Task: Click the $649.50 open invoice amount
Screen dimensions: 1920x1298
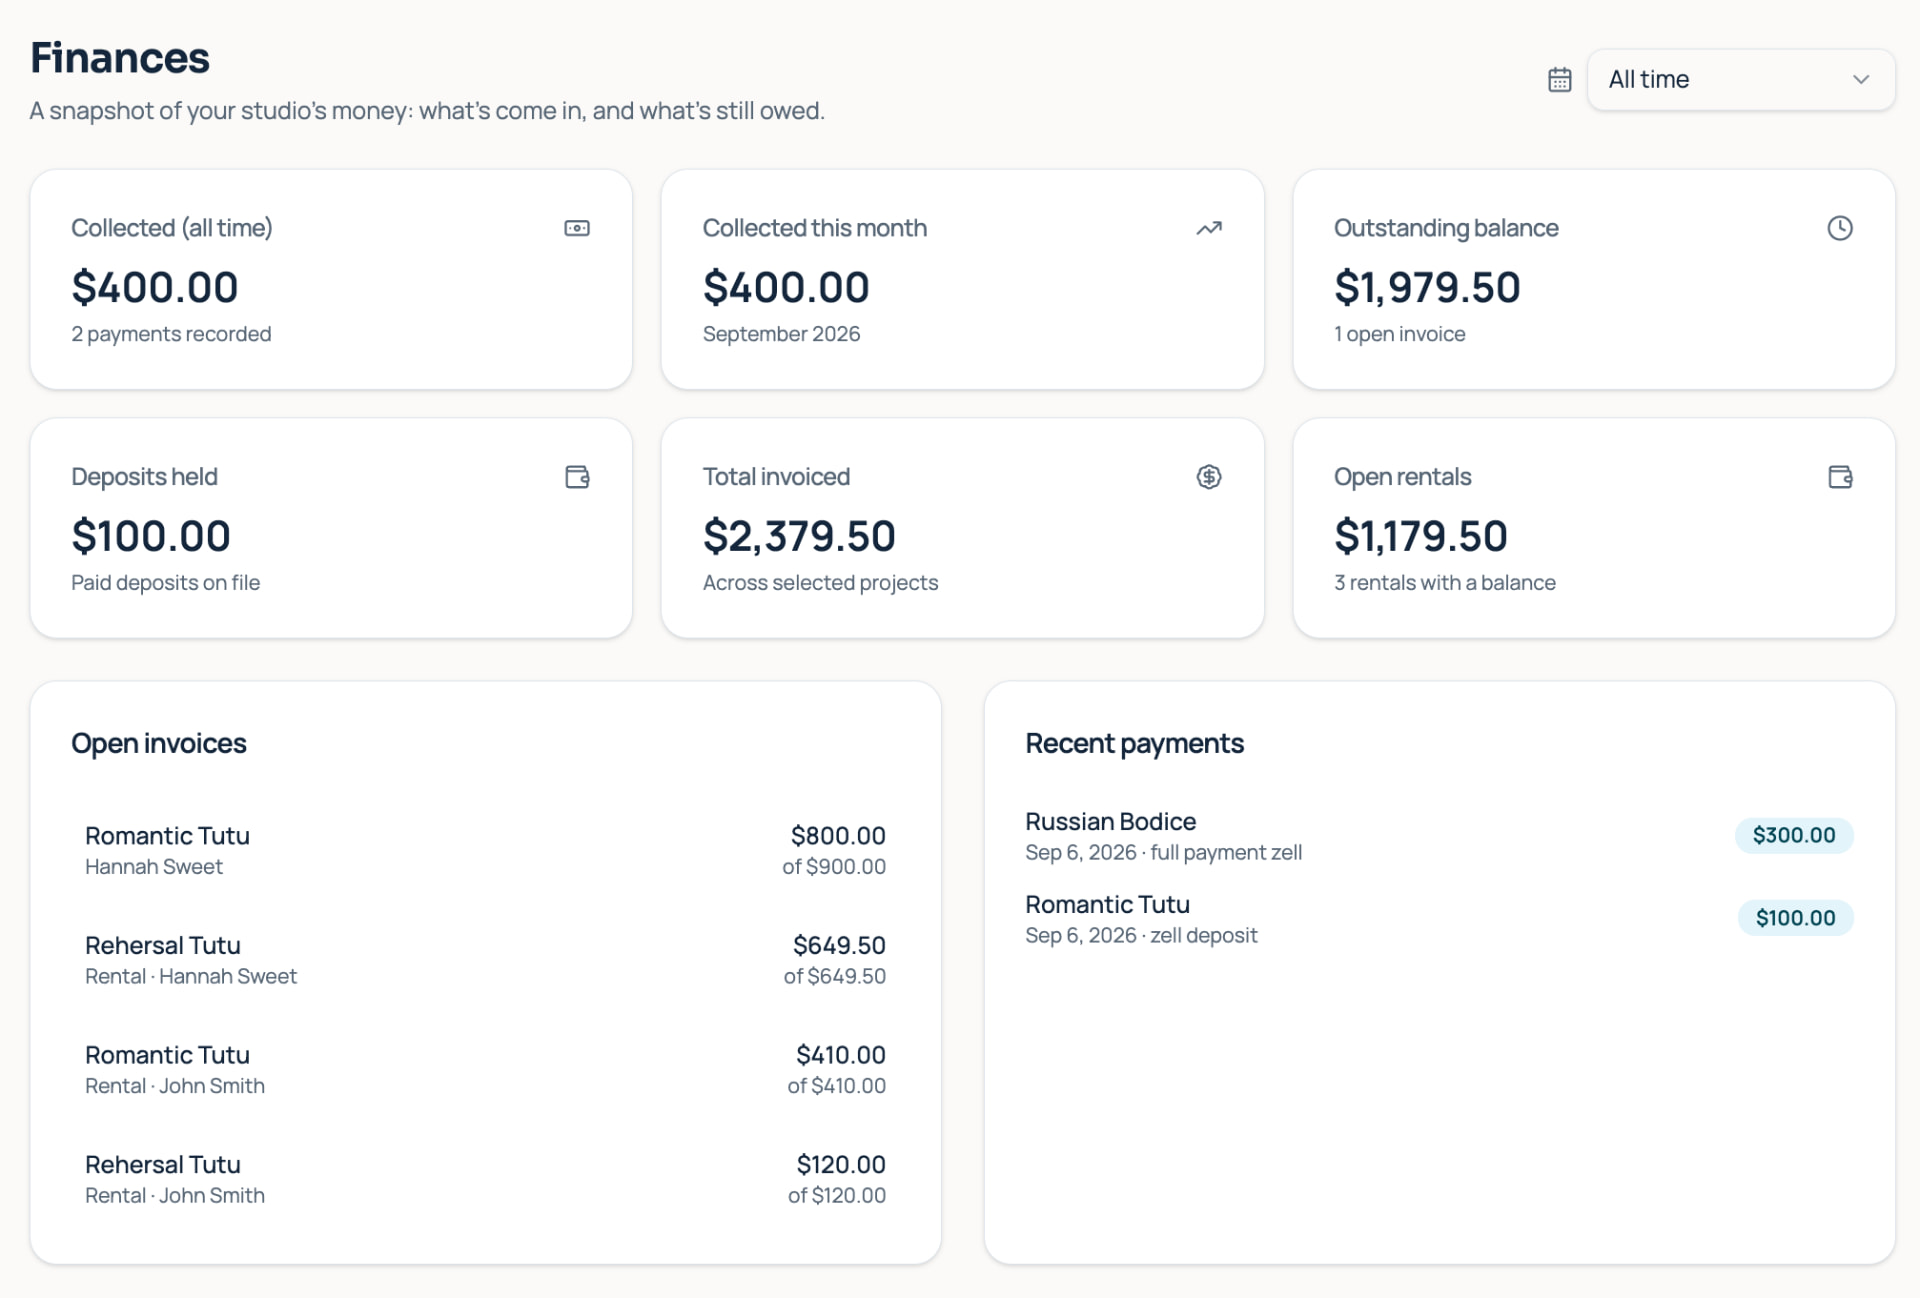Action: 839,946
